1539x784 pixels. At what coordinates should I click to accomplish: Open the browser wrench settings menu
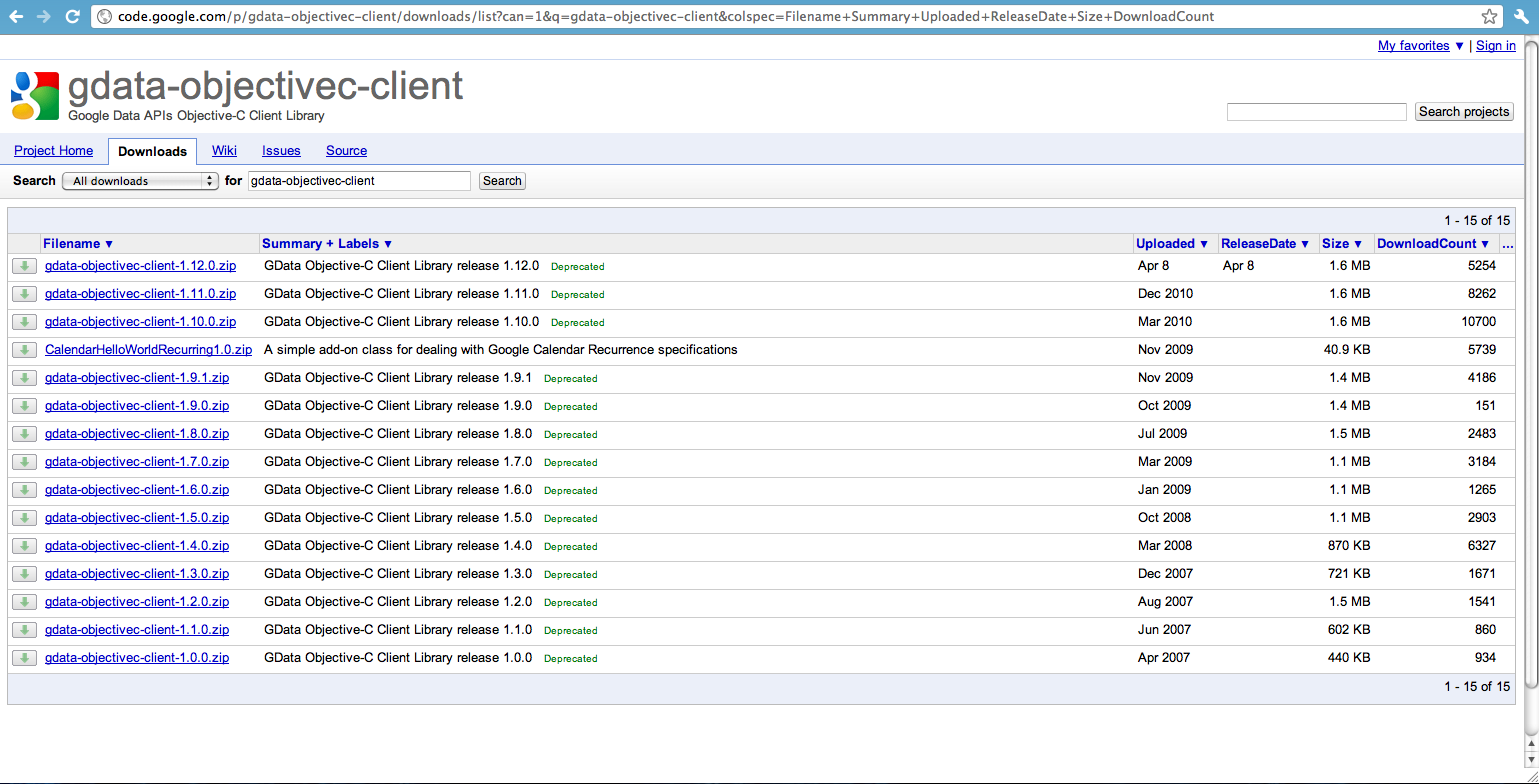click(x=1522, y=16)
